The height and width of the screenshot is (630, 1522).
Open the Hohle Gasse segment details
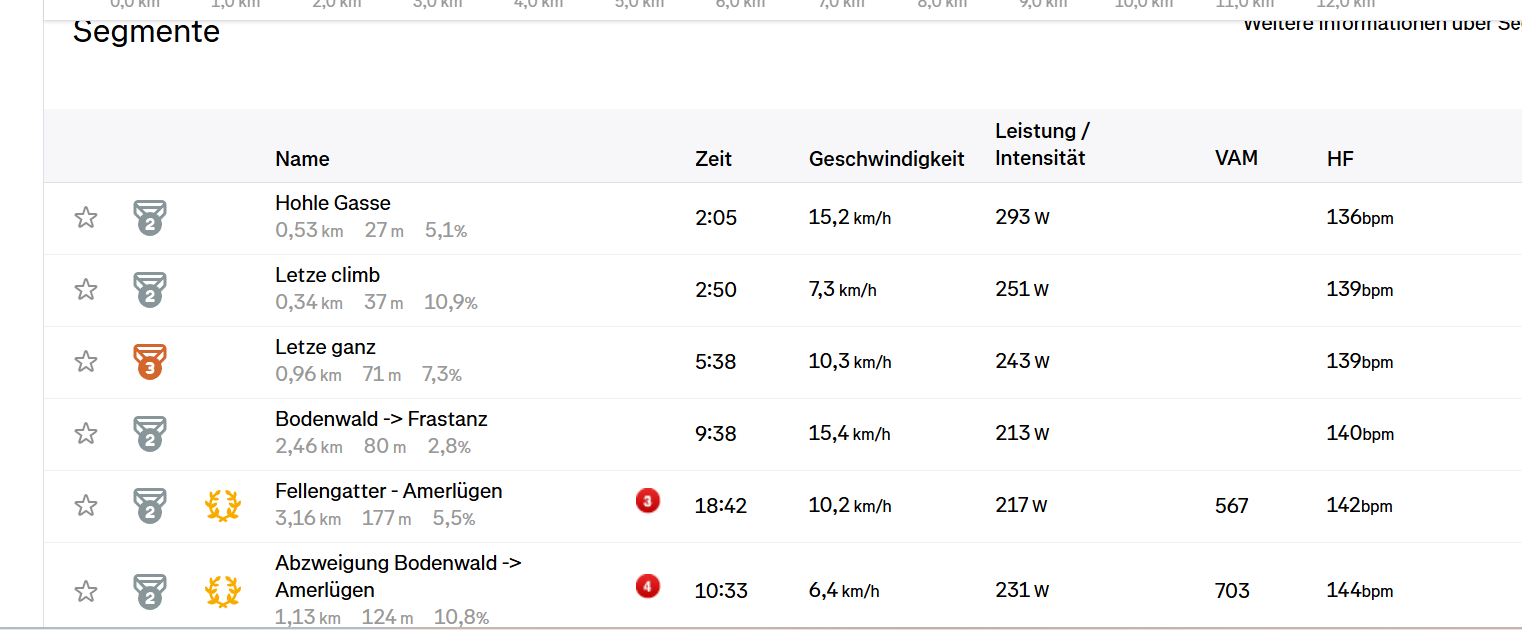[333, 203]
